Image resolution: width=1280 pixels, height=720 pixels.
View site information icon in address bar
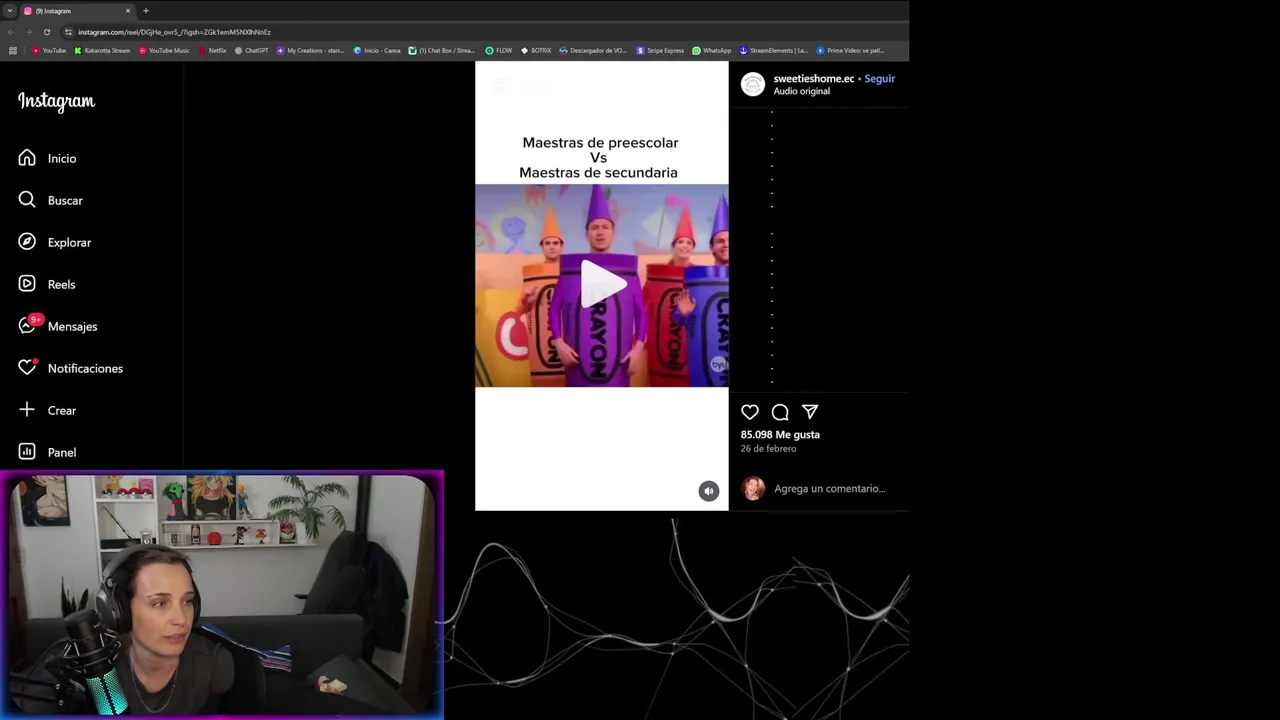click(68, 32)
